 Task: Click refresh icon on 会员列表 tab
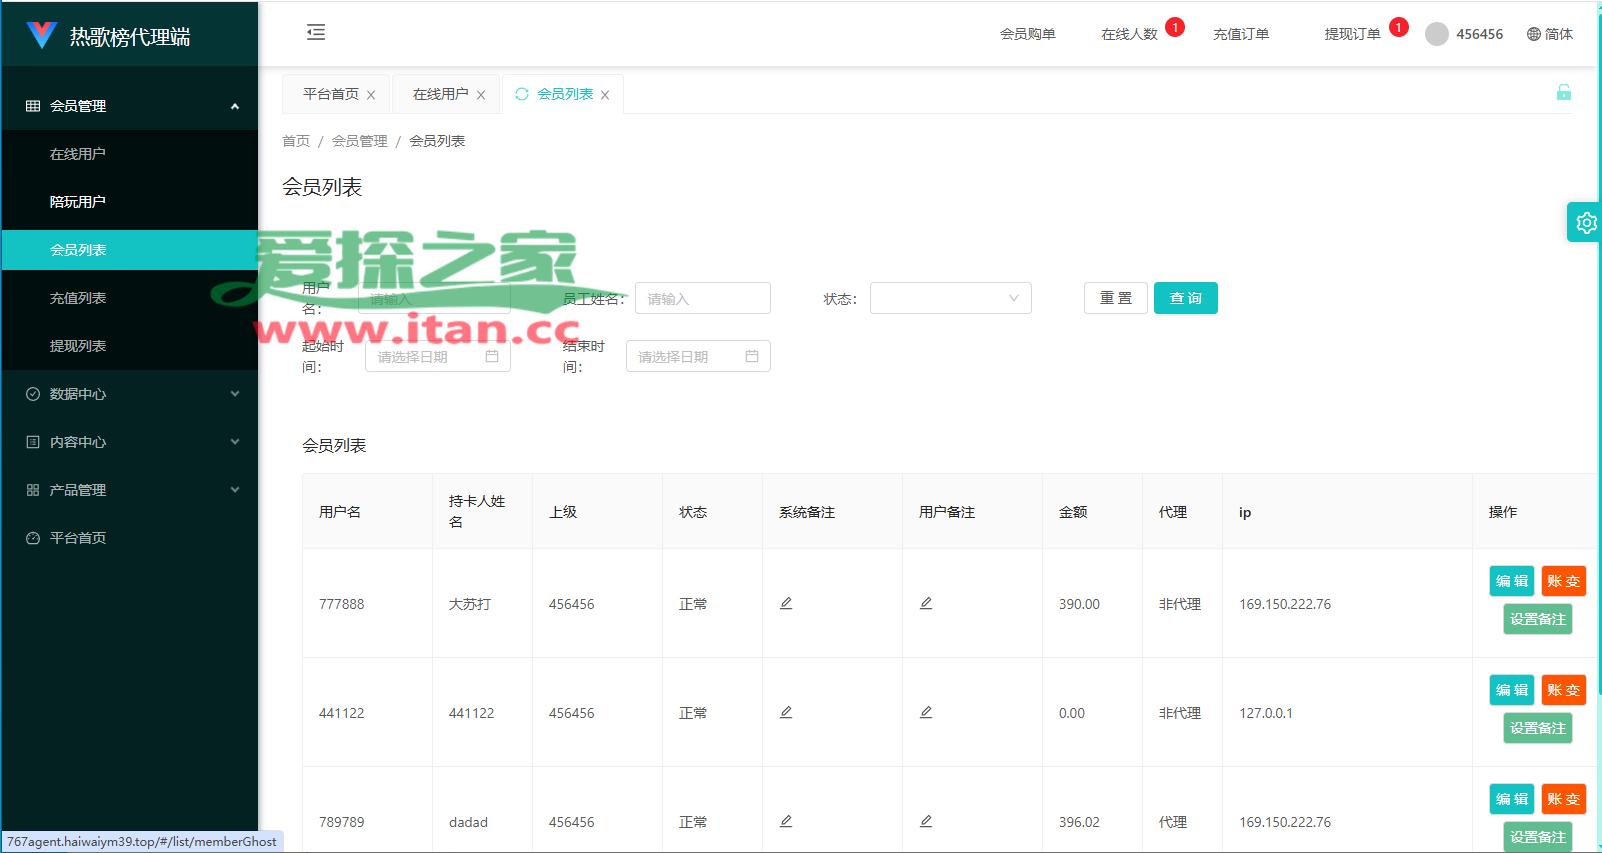point(522,94)
